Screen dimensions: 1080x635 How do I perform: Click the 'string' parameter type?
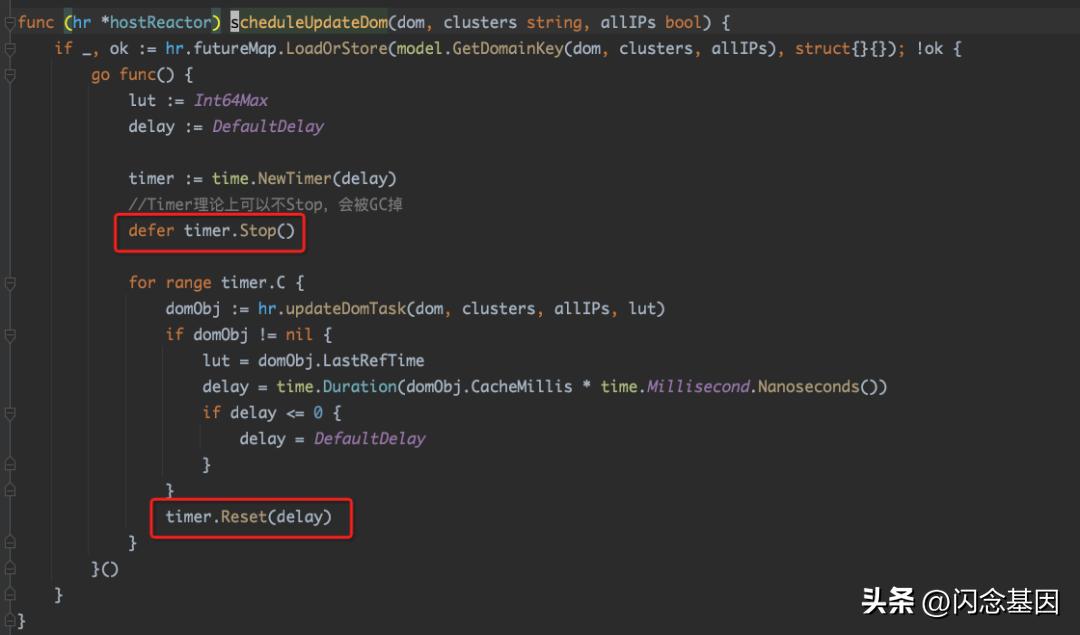(x=554, y=23)
